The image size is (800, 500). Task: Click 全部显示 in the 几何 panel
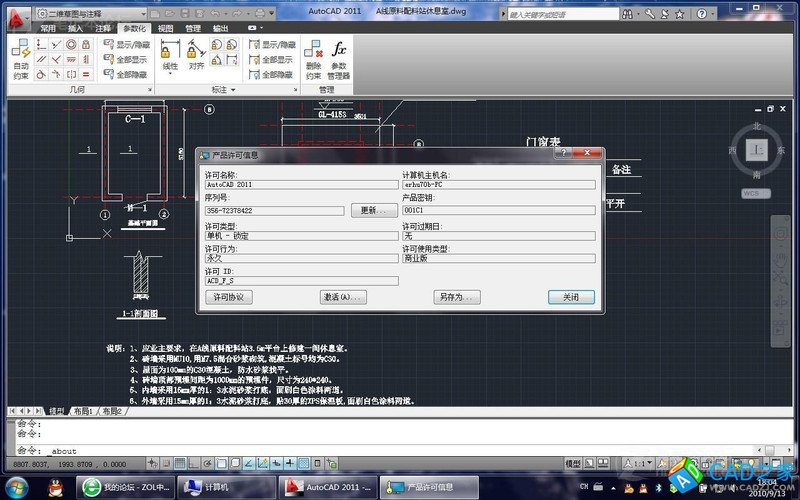[x=126, y=60]
